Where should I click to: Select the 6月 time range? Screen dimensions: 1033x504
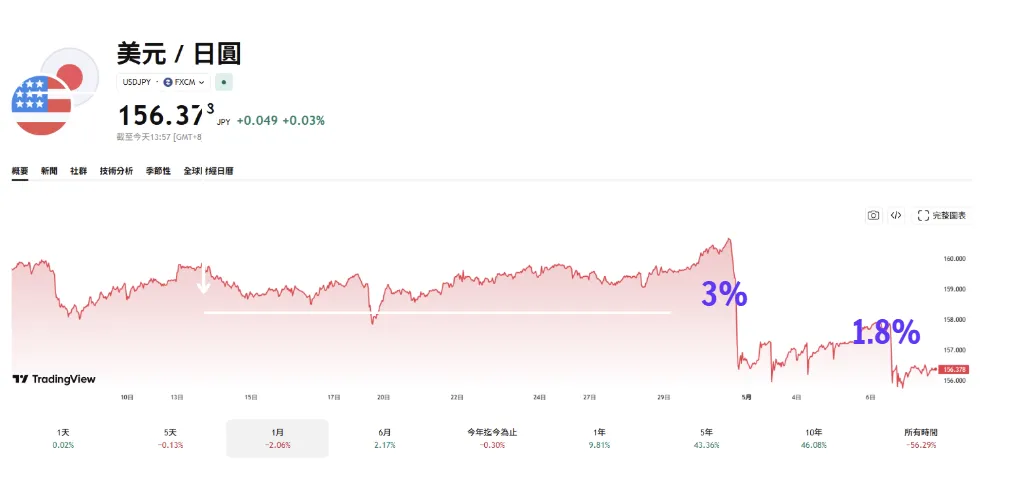[385, 438]
